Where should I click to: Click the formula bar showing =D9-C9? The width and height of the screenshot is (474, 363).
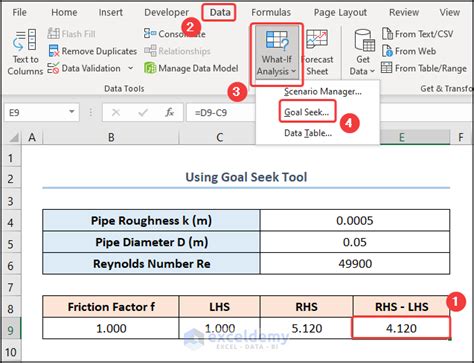click(221, 113)
